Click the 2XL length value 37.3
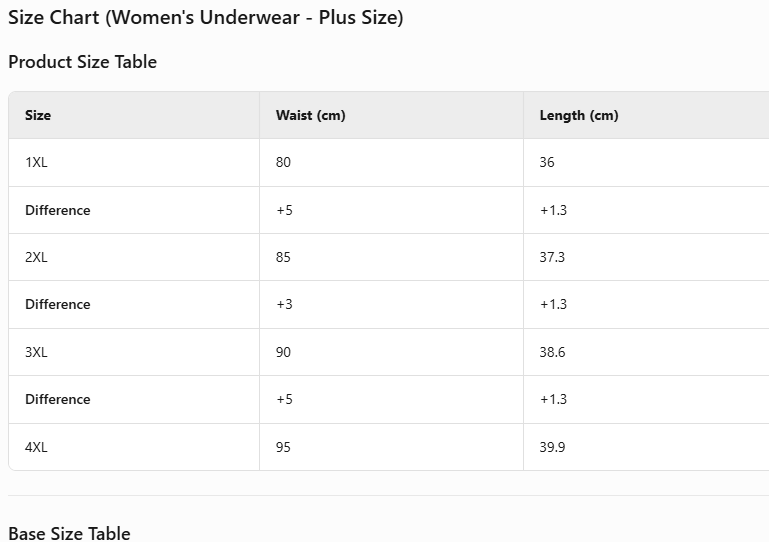Image resolution: width=769 pixels, height=542 pixels. [552, 257]
